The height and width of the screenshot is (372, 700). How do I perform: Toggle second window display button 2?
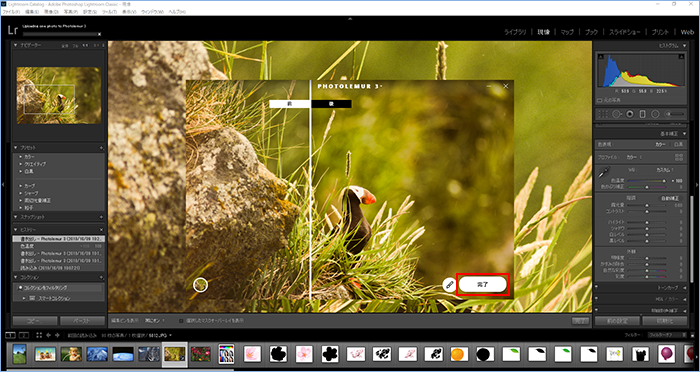(x=24, y=335)
